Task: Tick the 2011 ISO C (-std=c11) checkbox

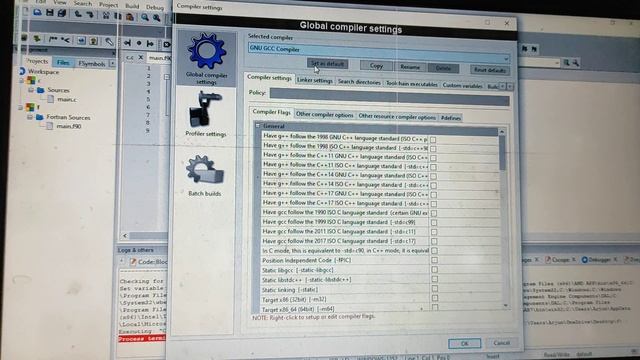Action: coord(434,232)
